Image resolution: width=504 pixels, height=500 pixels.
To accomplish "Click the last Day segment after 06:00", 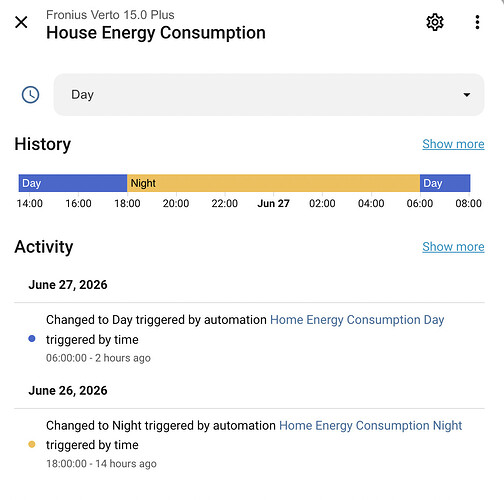I will click(x=445, y=183).
